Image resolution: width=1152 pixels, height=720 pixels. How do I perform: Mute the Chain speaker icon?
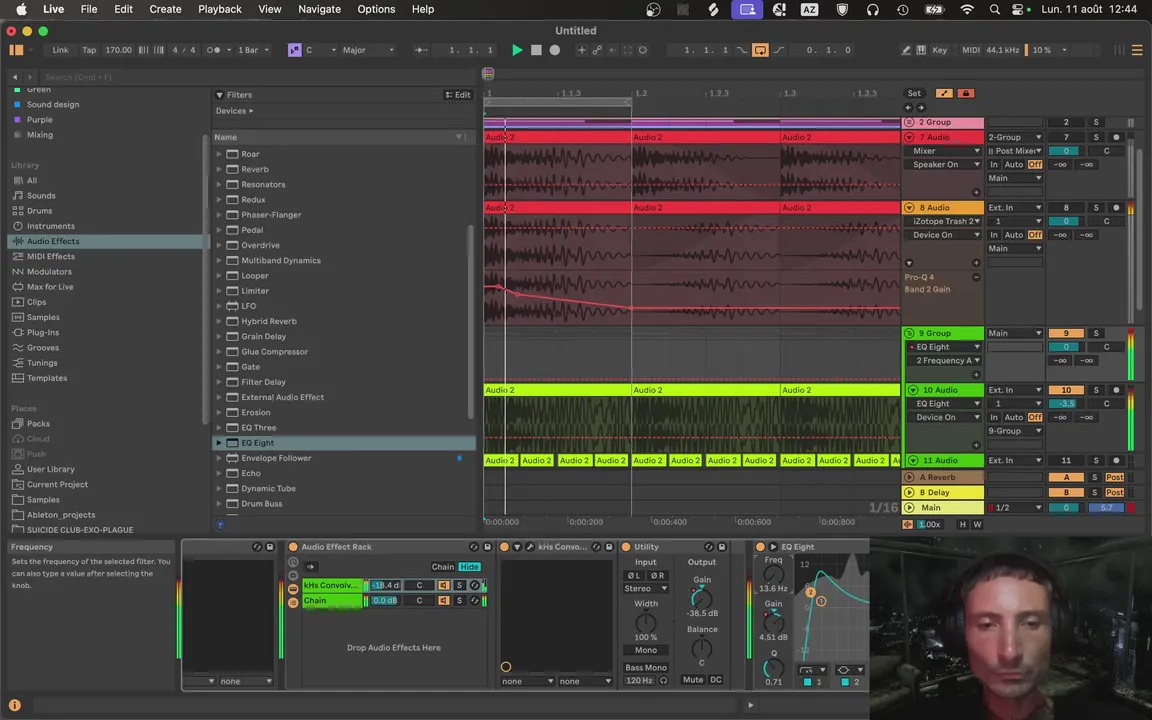[443, 600]
